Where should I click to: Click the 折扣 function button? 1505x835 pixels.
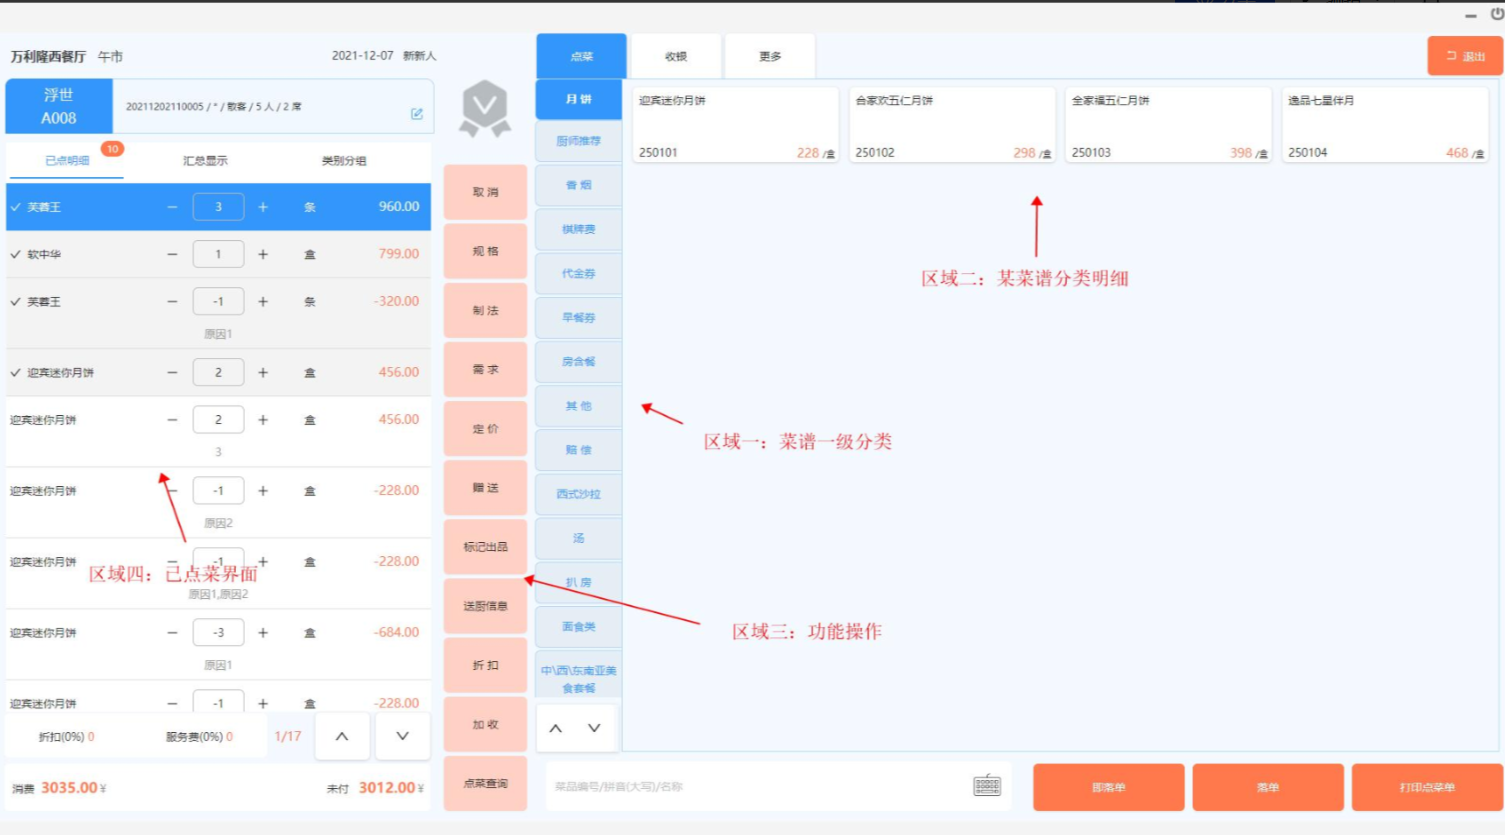pos(485,665)
